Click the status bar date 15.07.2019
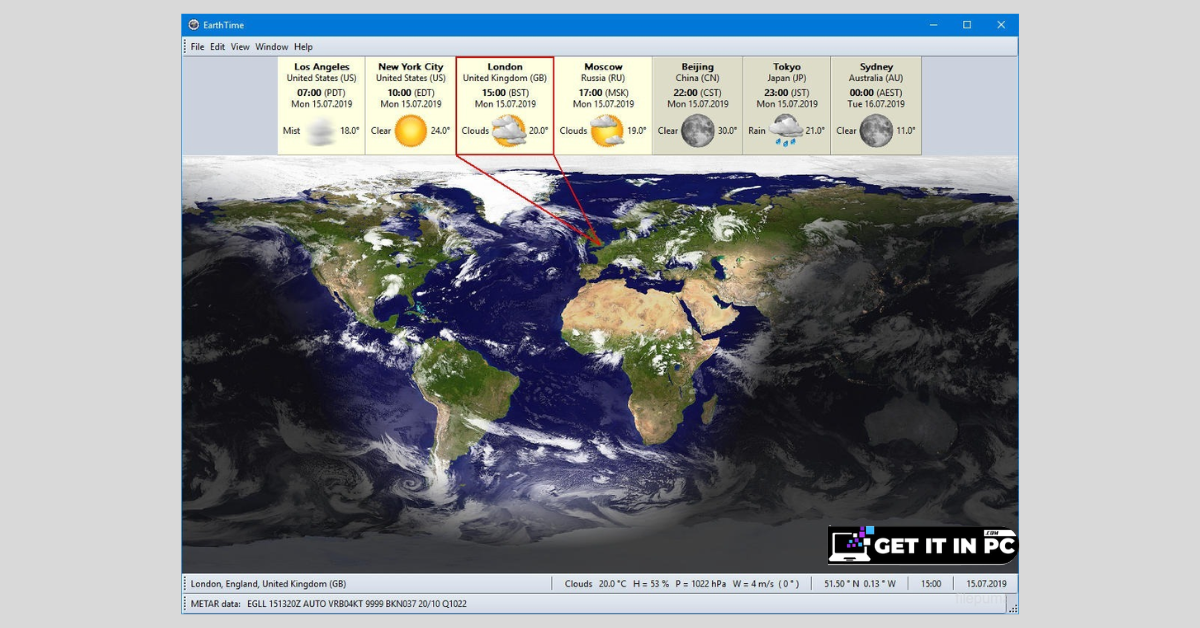The image size is (1200, 628). [985, 584]
